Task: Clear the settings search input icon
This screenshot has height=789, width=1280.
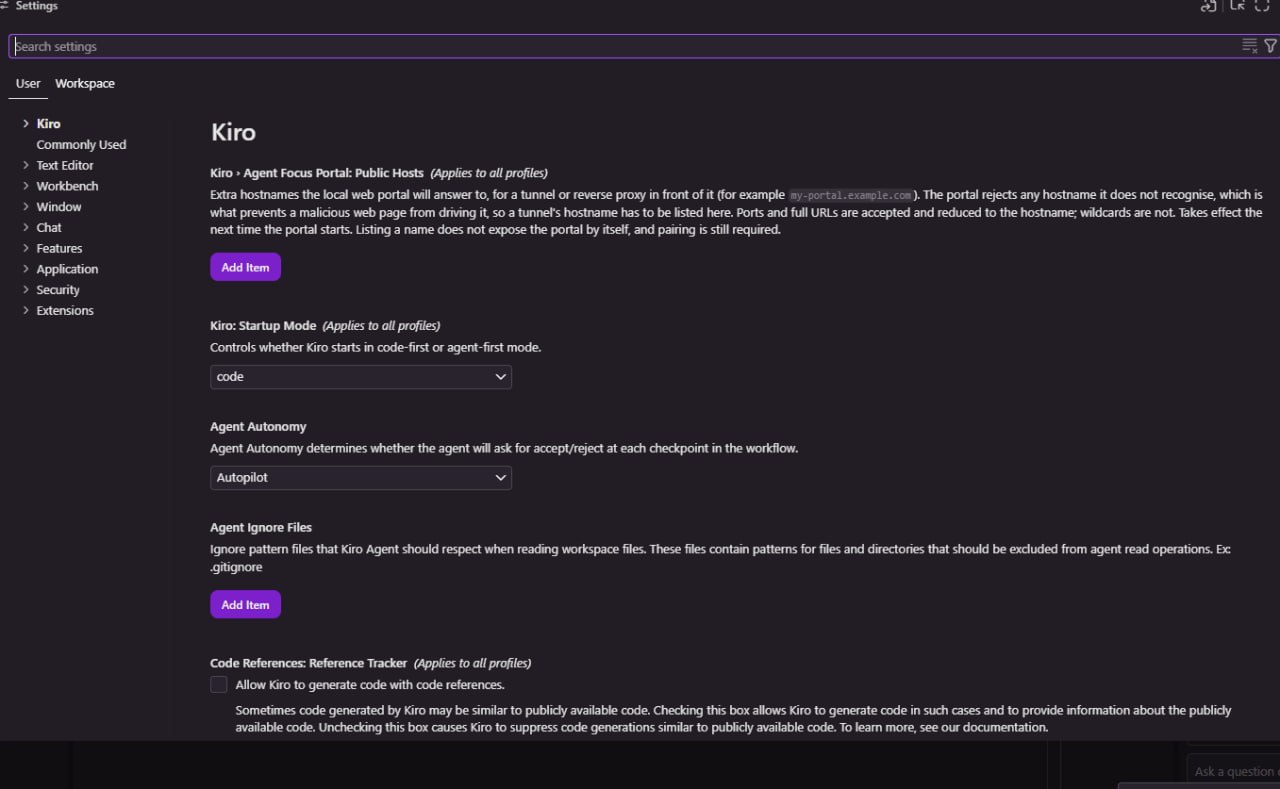Action: [1249, 46]
